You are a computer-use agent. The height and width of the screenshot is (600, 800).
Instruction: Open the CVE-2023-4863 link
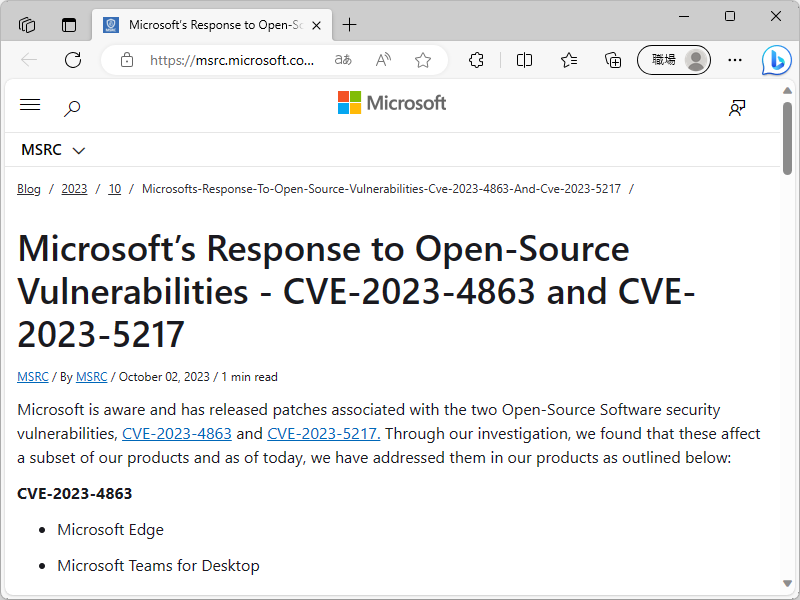click(x=177, y=434)
